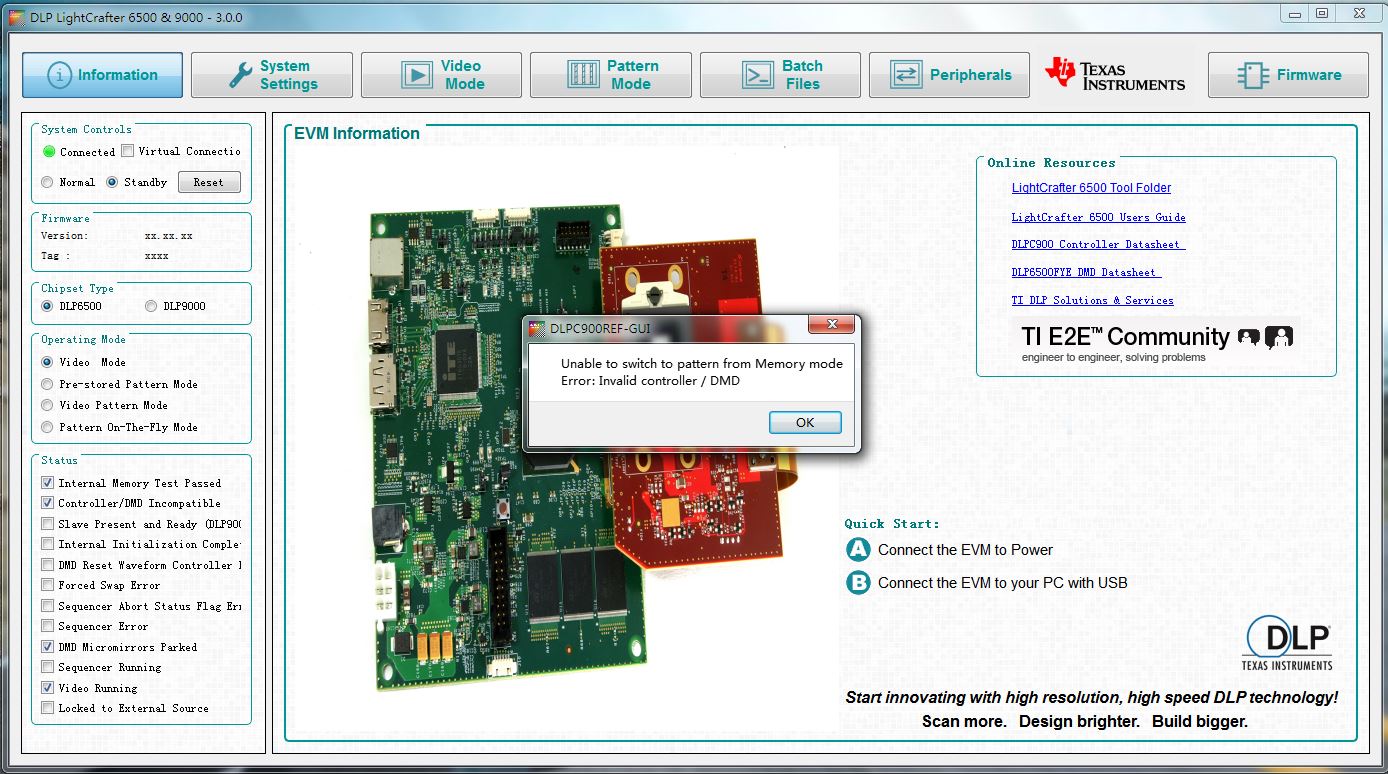Click the play icon on Video Mode
This screenshot has height=774, width=1388.
pos(416,75)
